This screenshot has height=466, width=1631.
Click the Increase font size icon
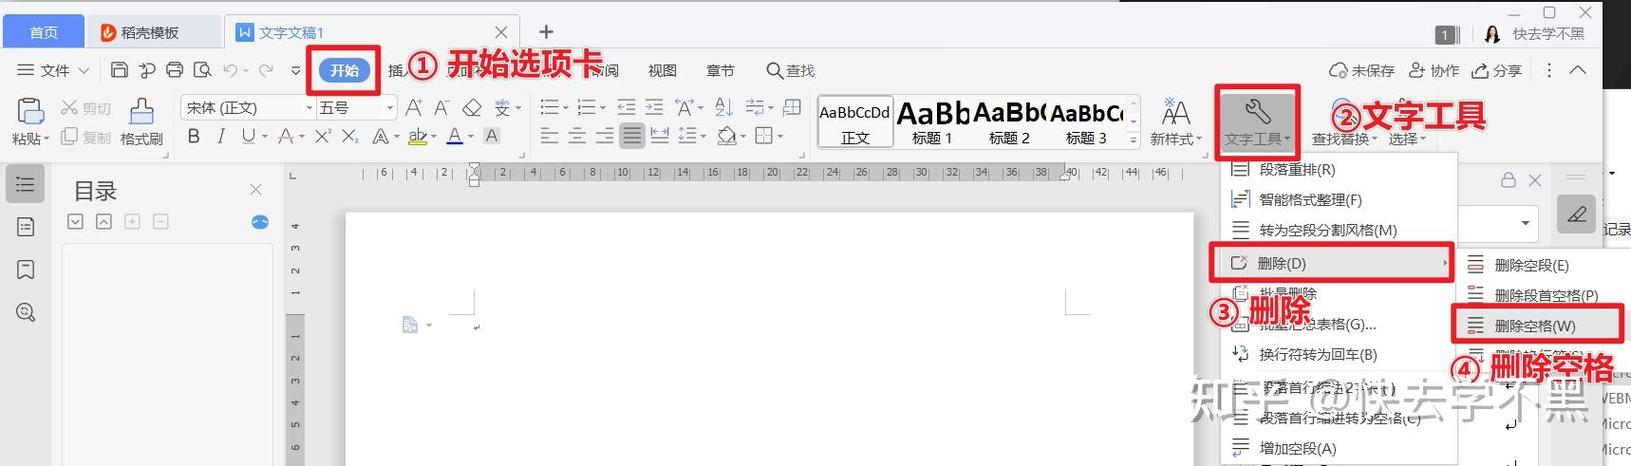click(x=414, y=107)
